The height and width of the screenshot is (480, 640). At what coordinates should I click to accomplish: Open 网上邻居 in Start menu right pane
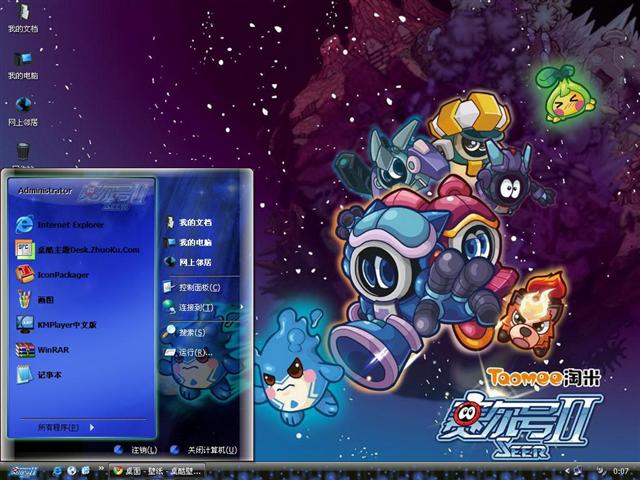pos(188,262)
